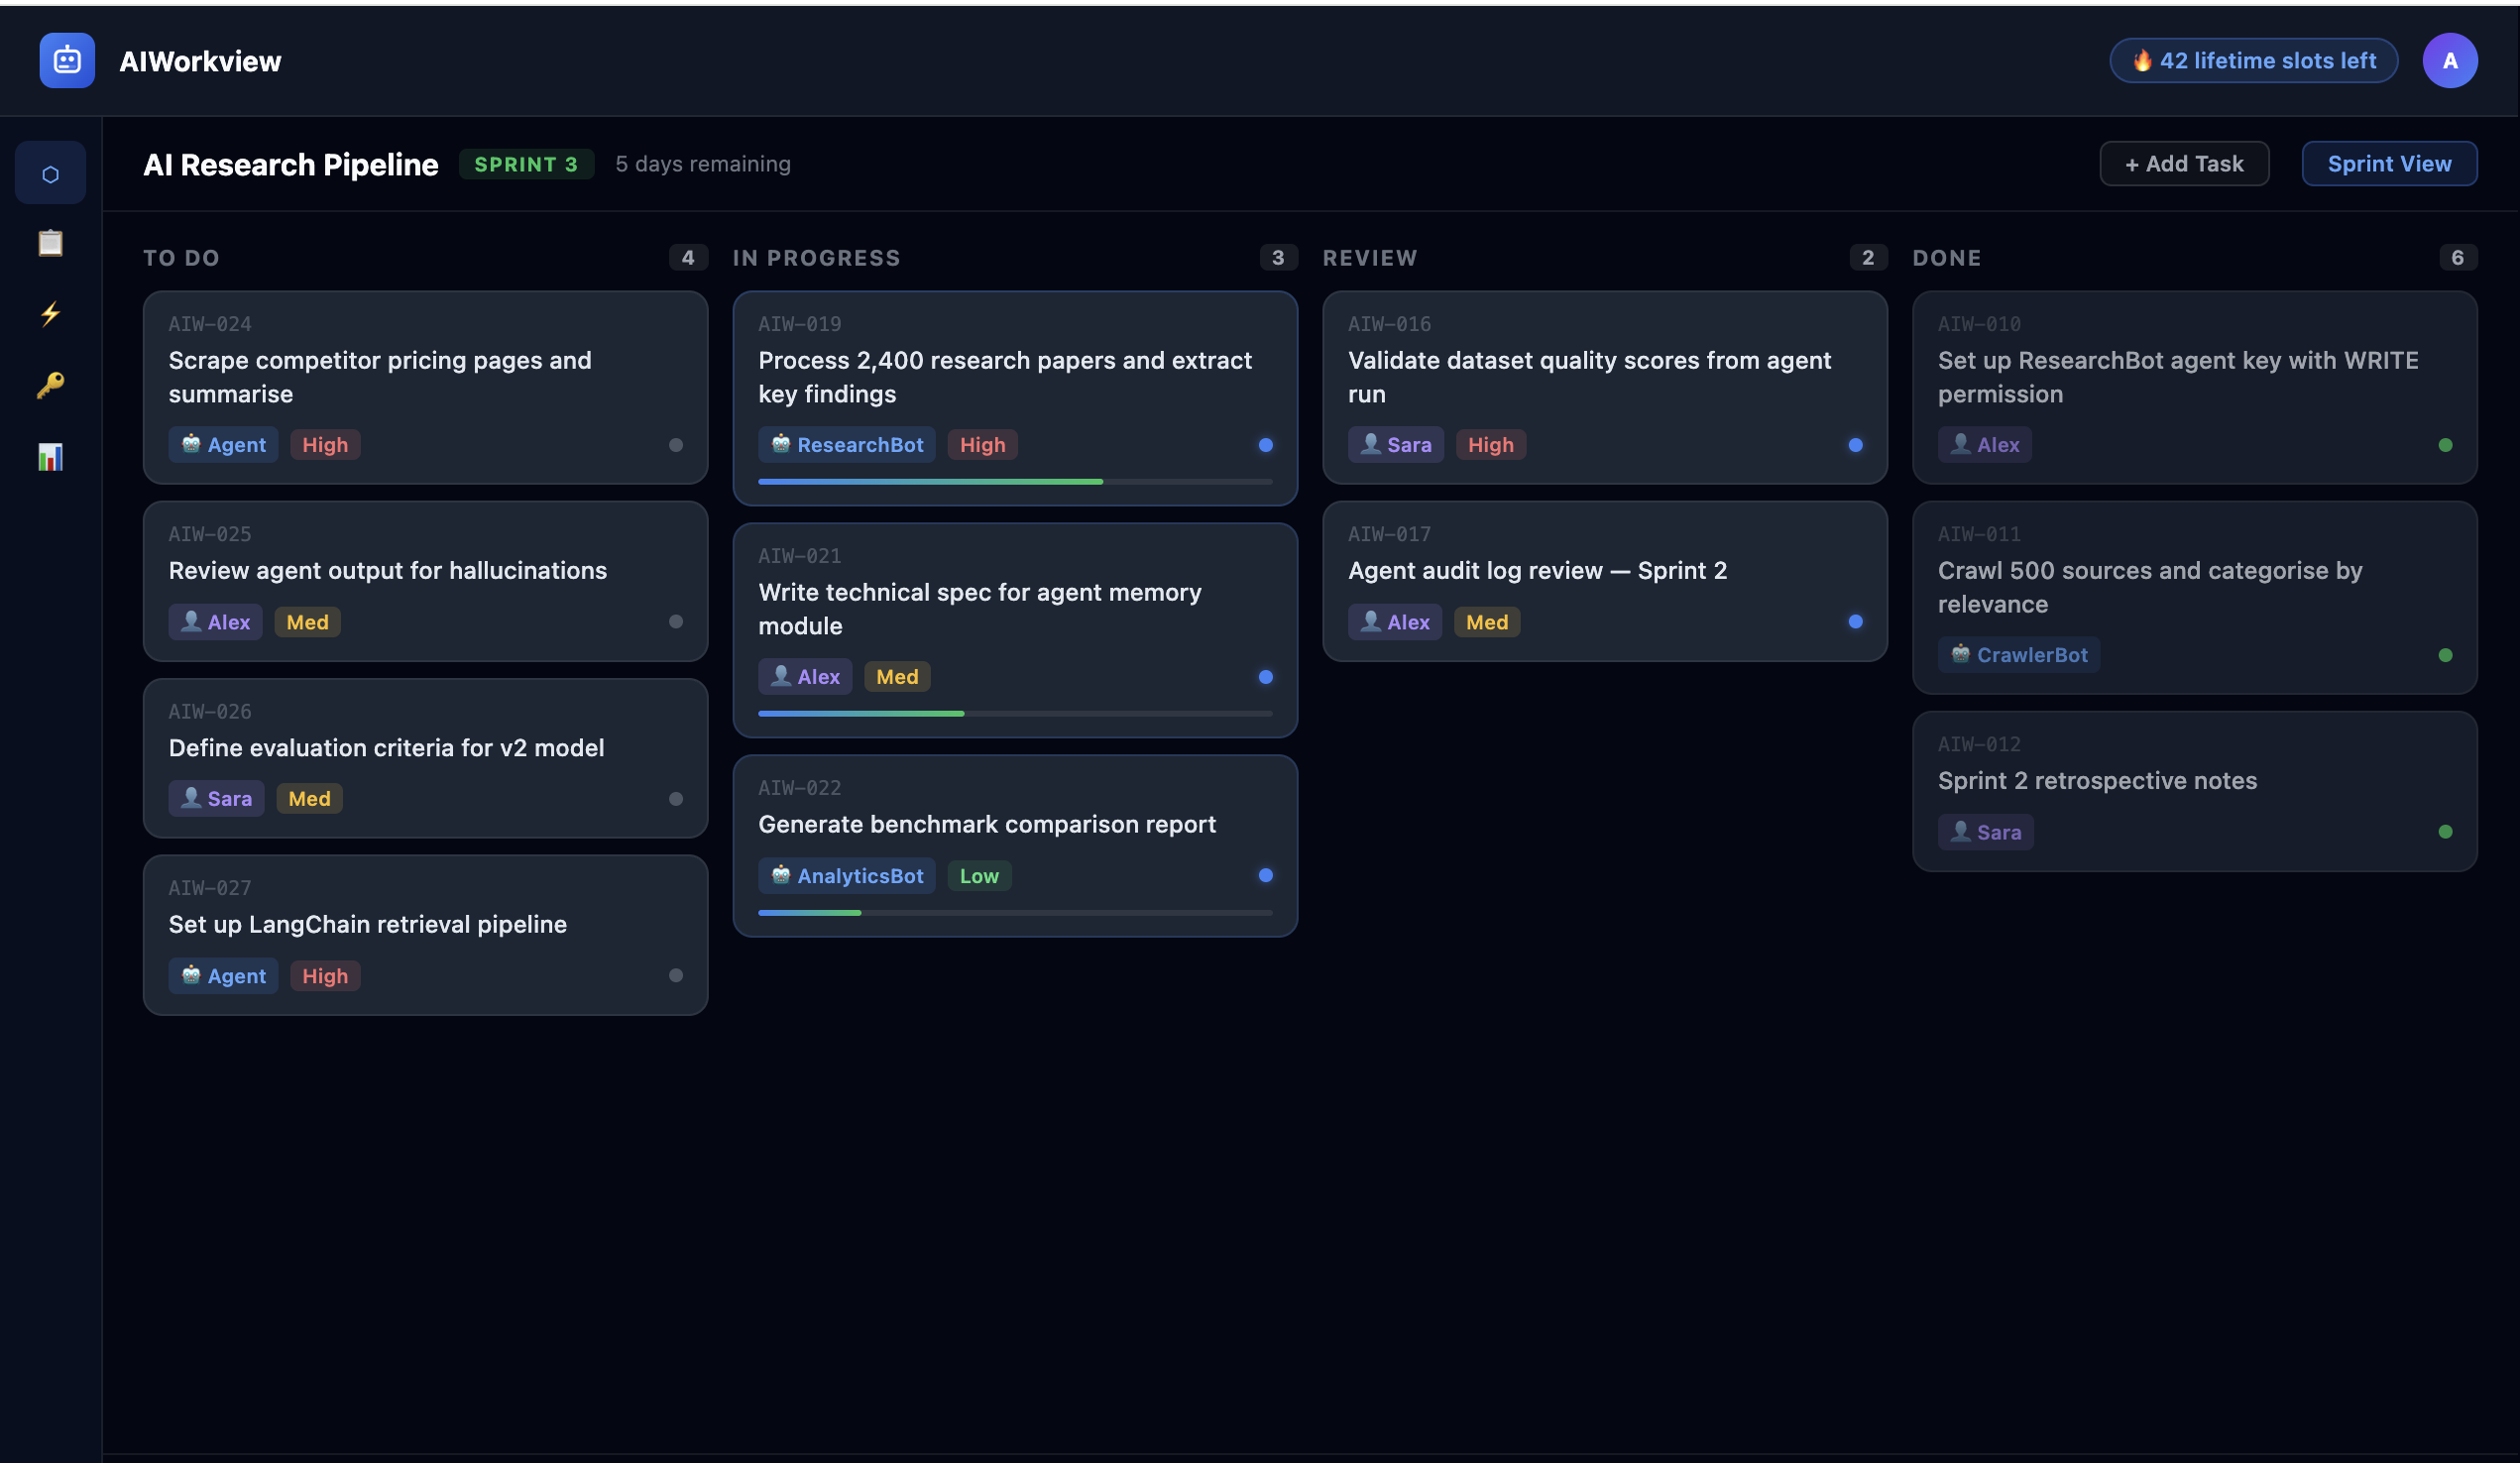Click the blue status dot on AIW-016
This screenshot has height=1463, width=2520.
coord(1856,445)
